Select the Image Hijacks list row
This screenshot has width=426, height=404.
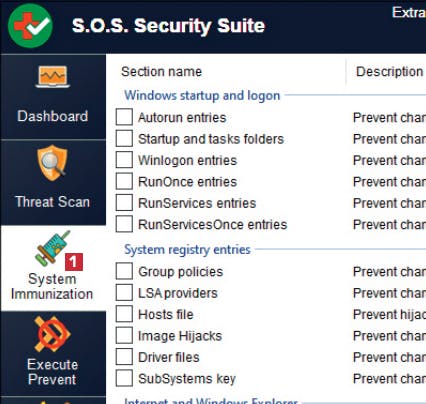pyautogui.click(x=271, y=336)
